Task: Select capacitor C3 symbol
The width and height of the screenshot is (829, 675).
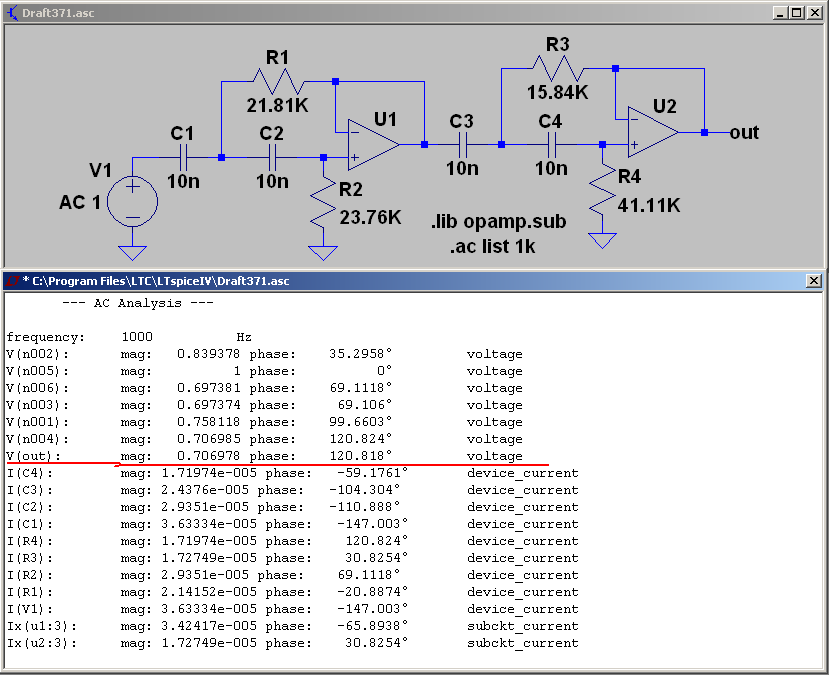Action: click(463, 144)
